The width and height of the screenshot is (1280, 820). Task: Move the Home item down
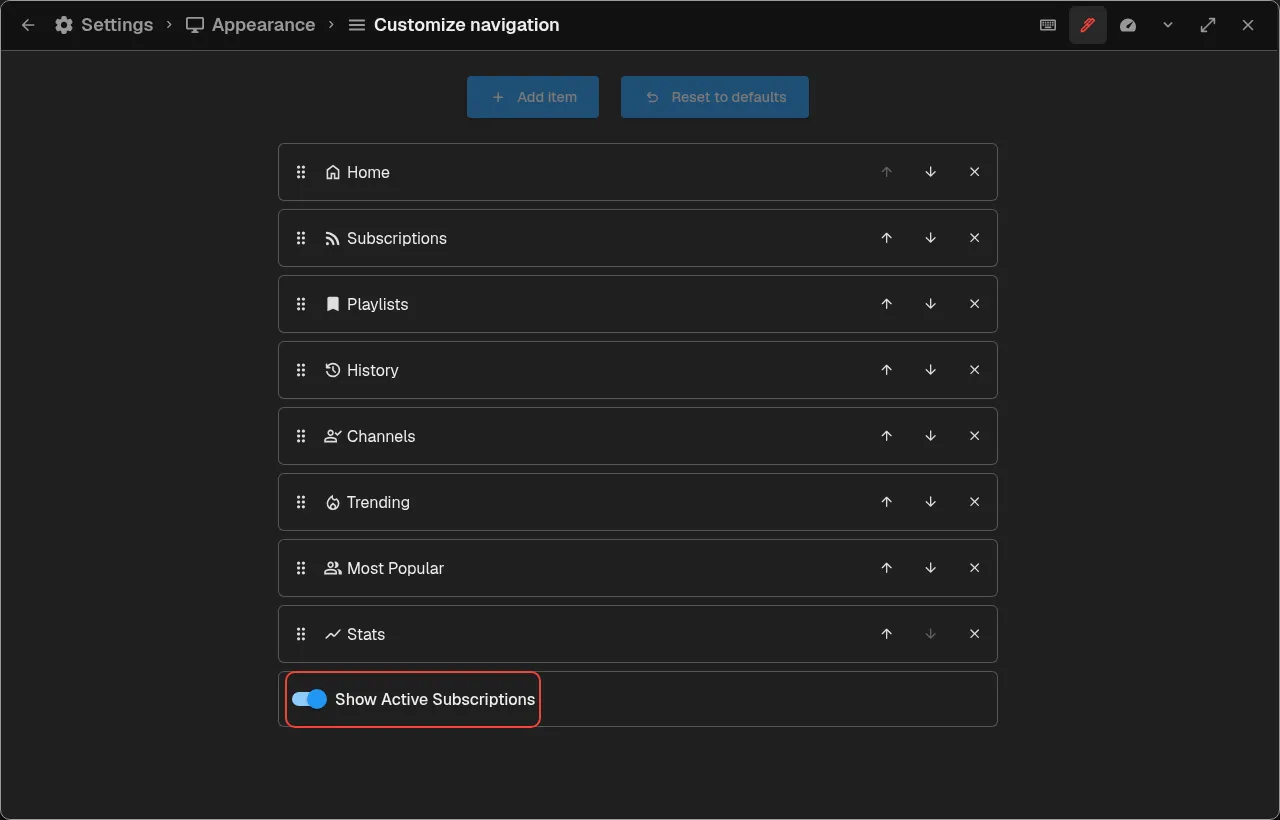[x=931, y=172]
